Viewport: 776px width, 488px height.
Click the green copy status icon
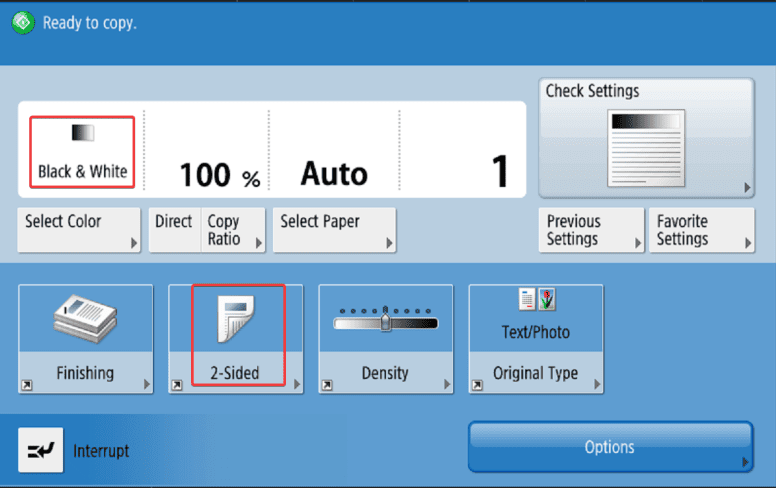pos(24,22)
